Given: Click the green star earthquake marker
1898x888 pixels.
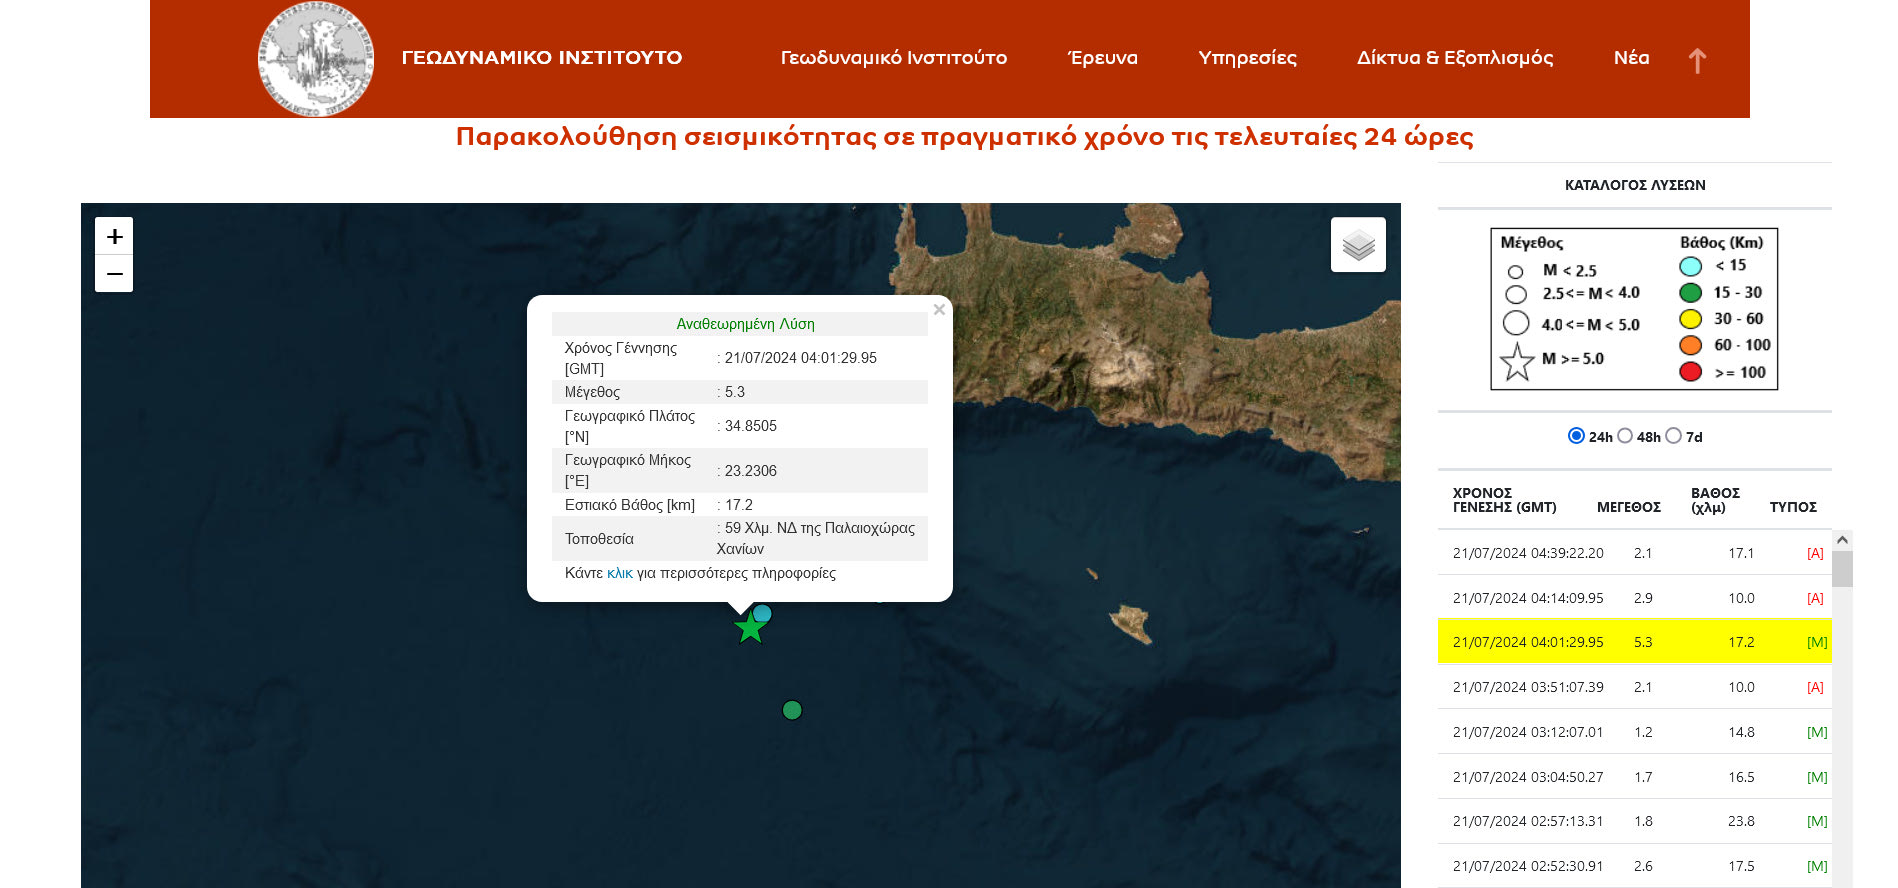Looking at the screenshot, I should coord(749,629).
